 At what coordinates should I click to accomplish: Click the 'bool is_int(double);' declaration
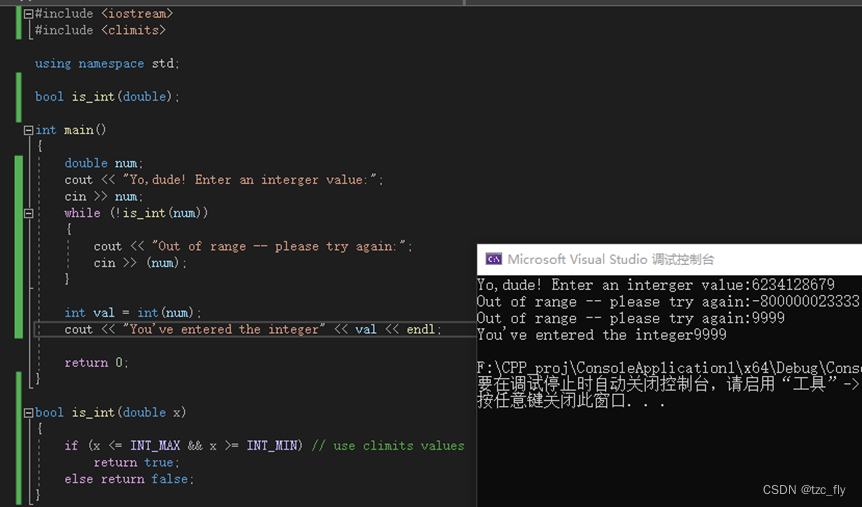click(107, 97)
